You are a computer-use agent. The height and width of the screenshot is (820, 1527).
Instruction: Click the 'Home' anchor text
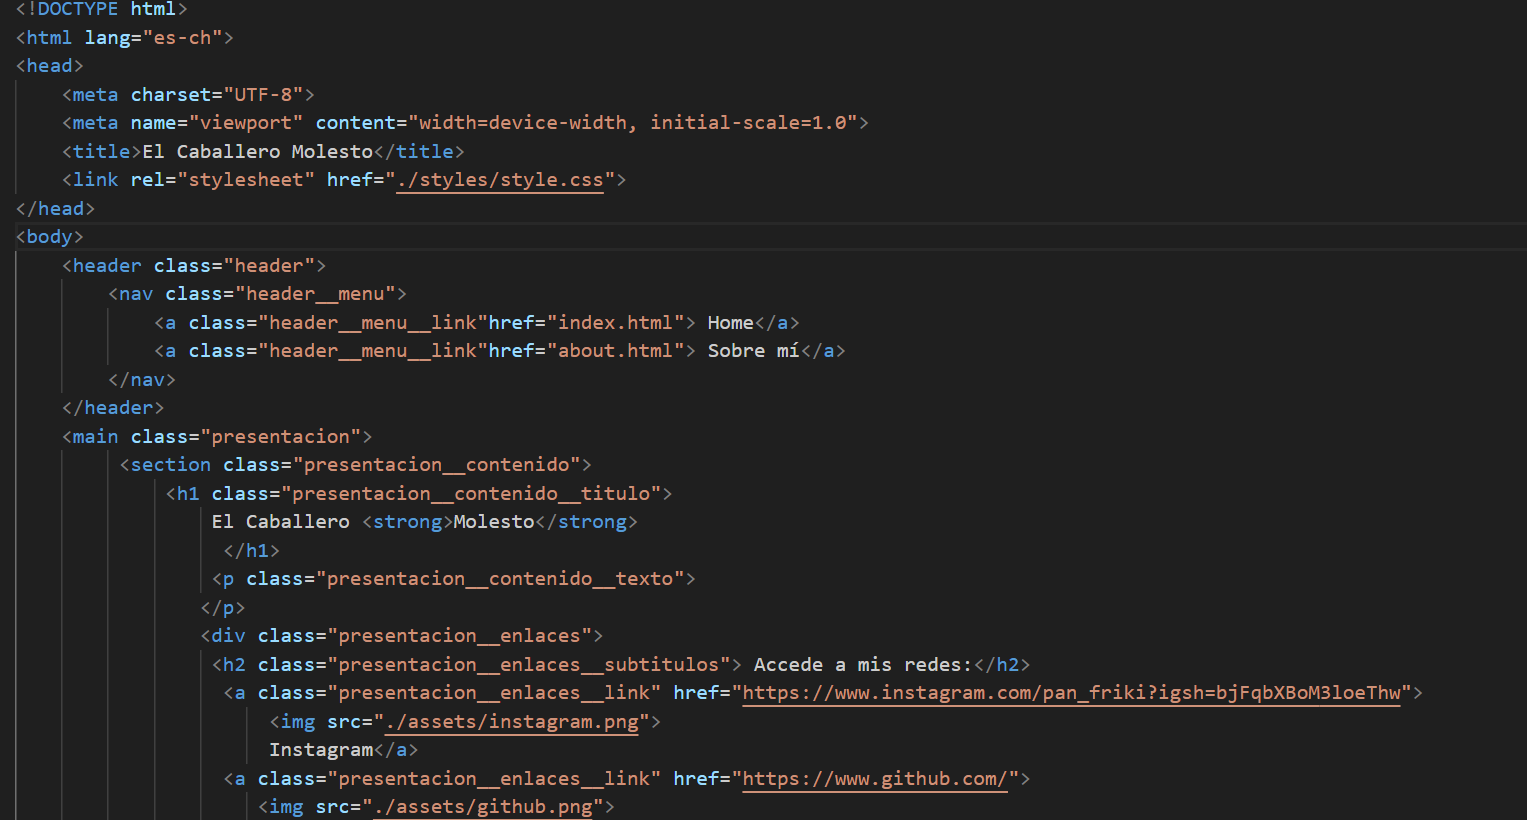coord(731,323)
